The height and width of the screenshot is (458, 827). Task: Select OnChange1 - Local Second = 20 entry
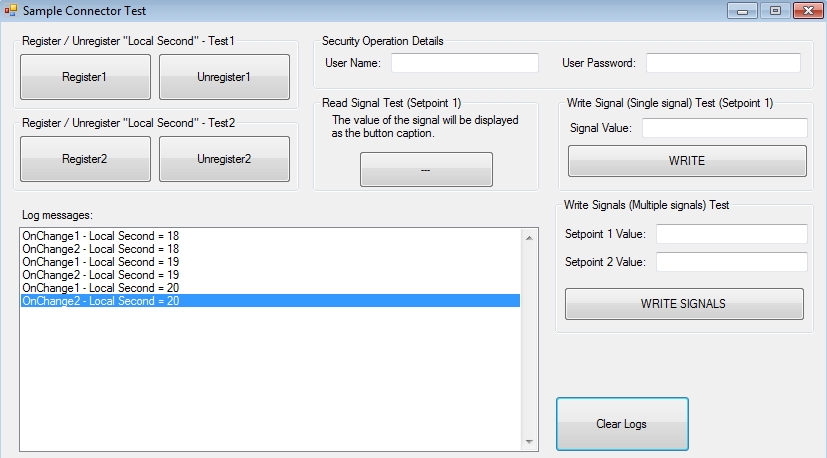click(x=100, y=288)
